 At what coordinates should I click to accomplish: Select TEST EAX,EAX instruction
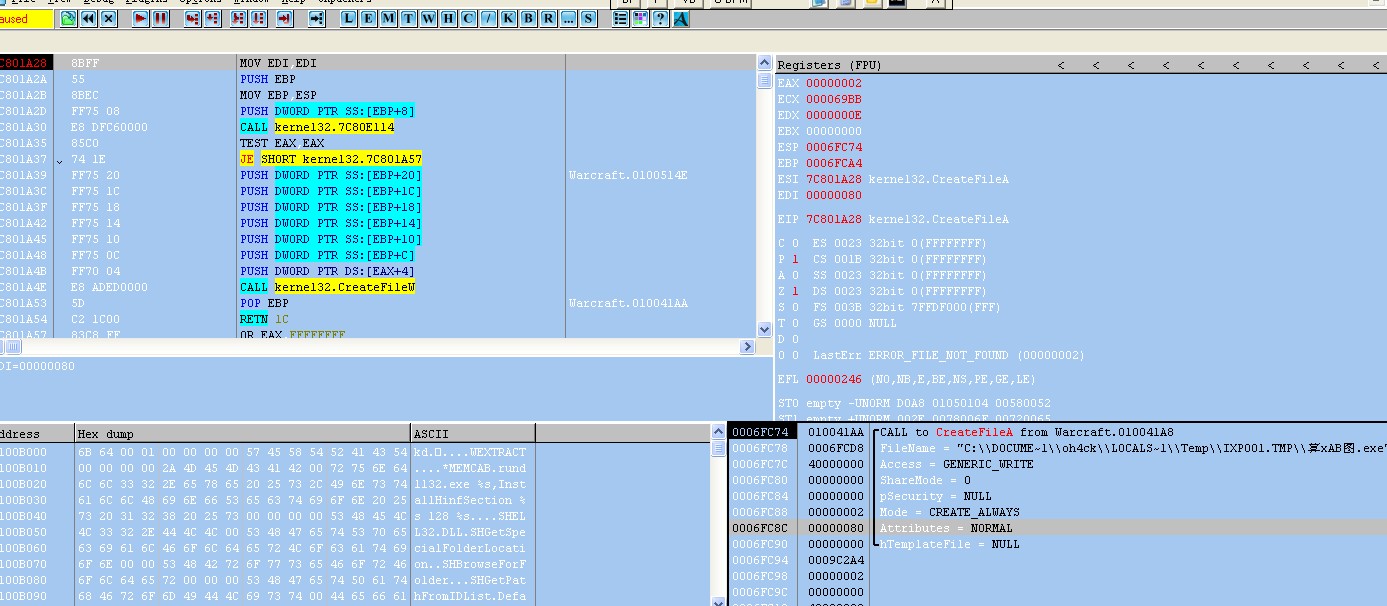[282, 143]
